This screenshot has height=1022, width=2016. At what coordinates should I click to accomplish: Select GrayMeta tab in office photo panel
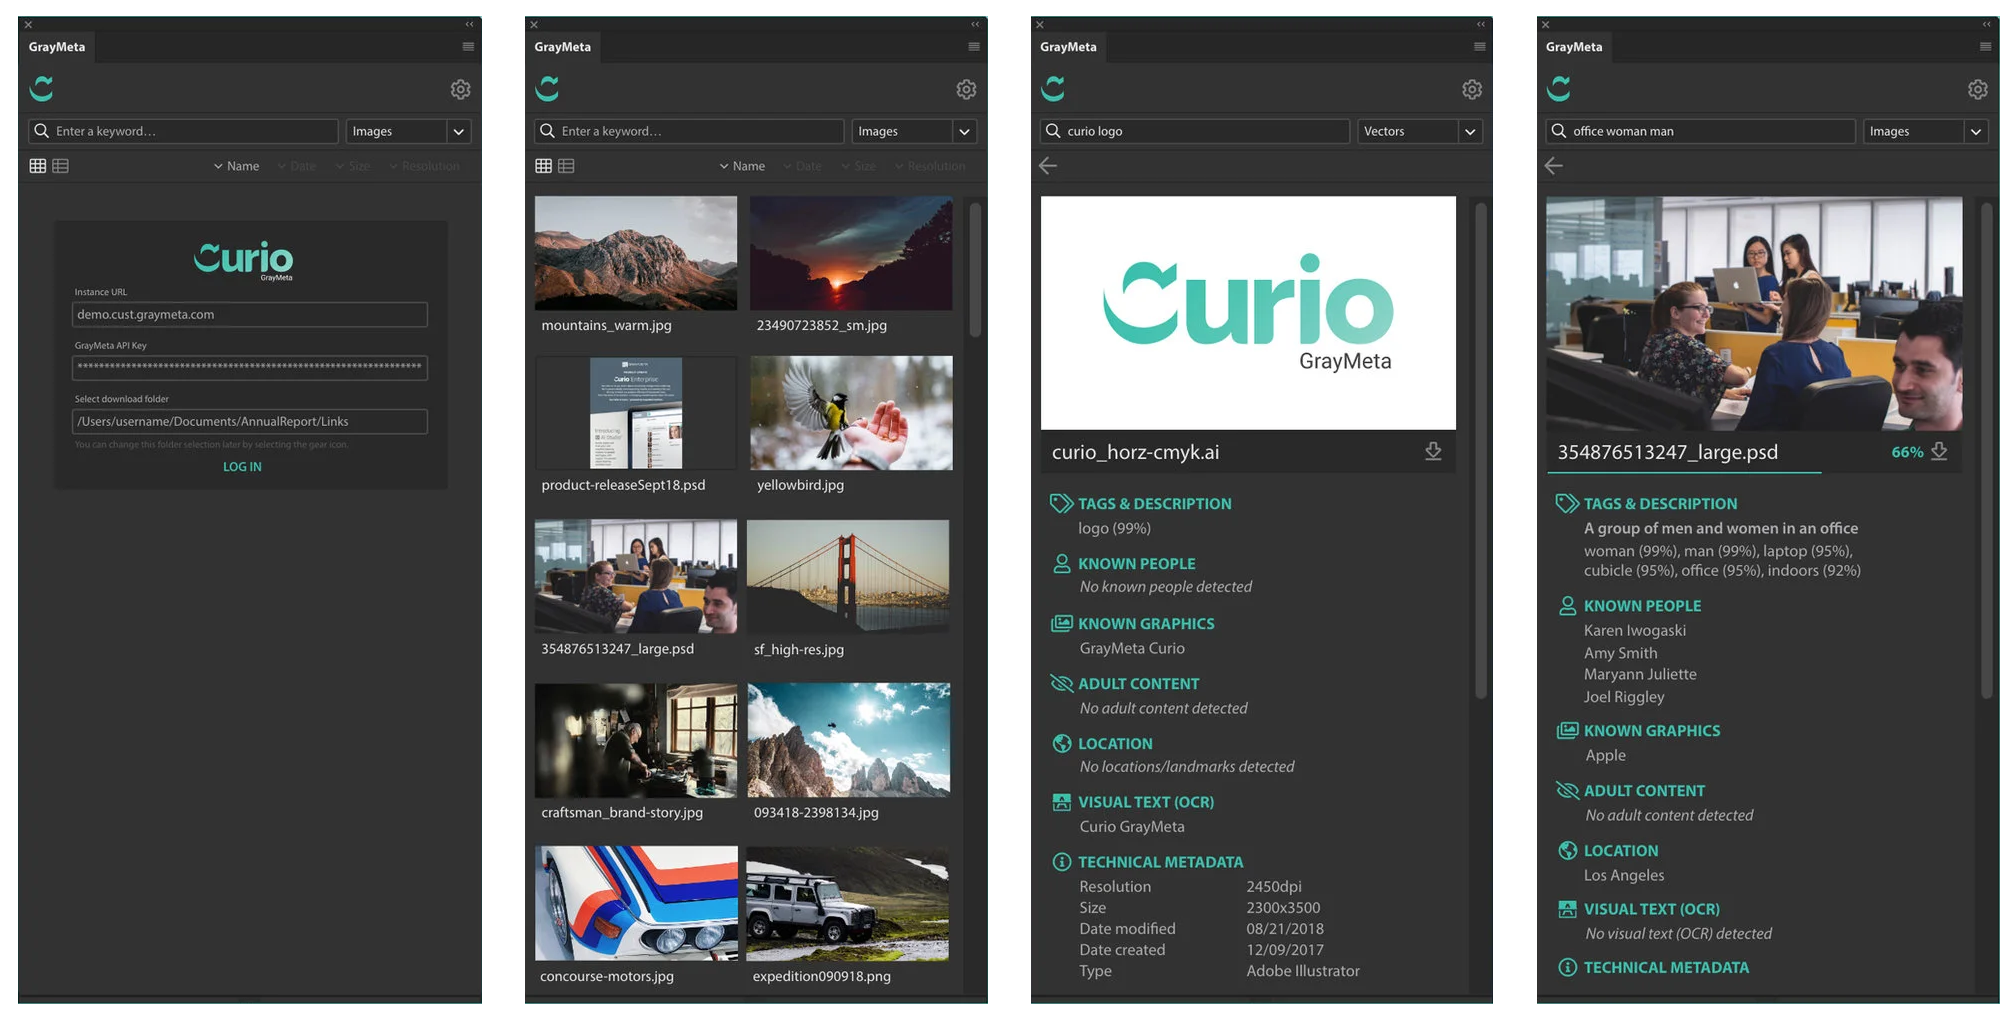coord(1574,47)
